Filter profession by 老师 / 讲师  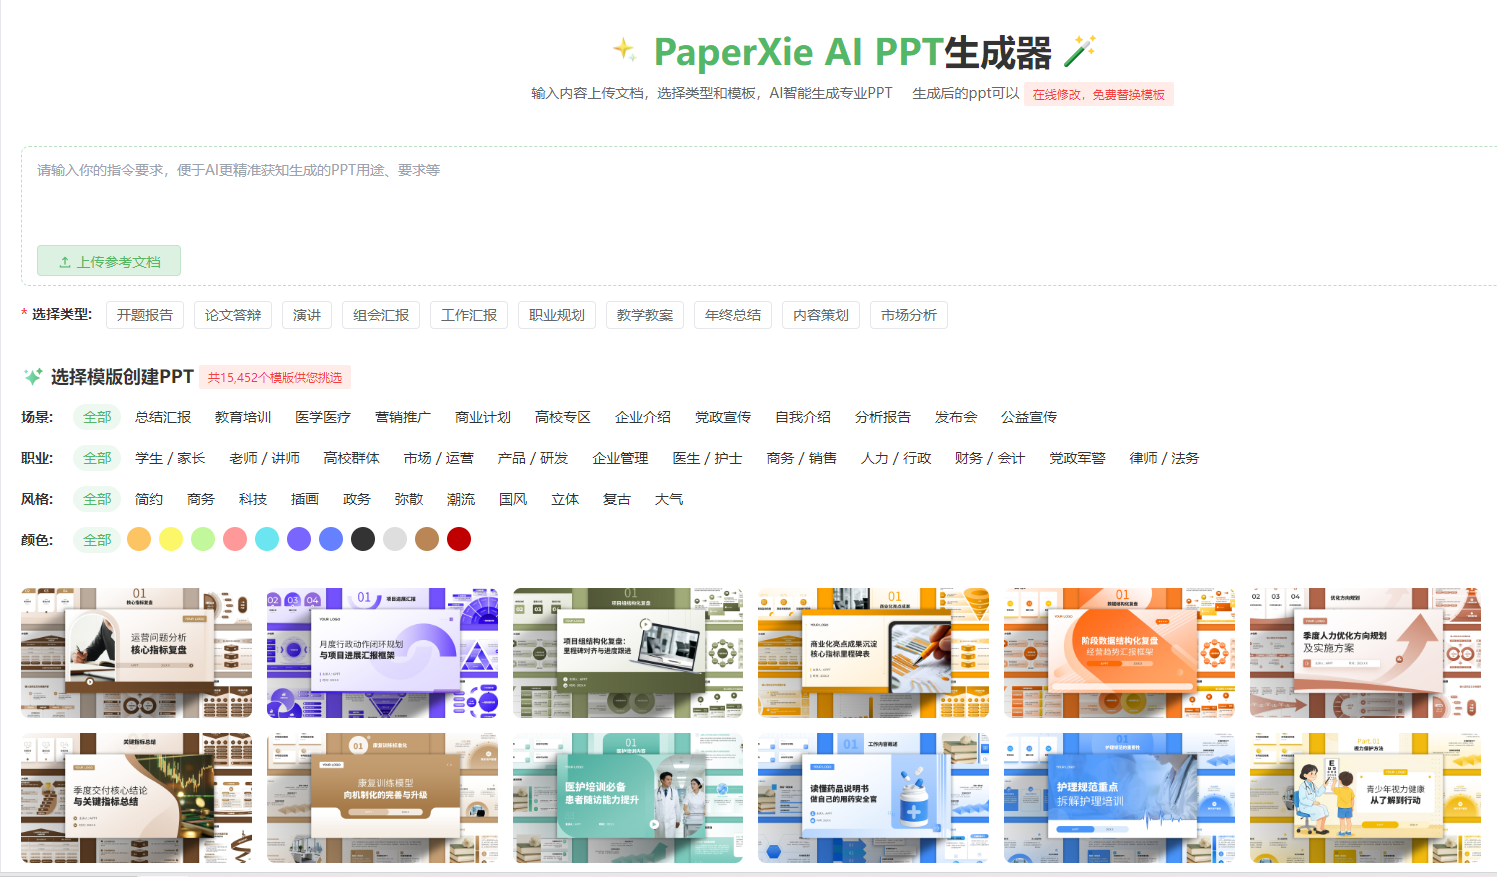(264, 458)
